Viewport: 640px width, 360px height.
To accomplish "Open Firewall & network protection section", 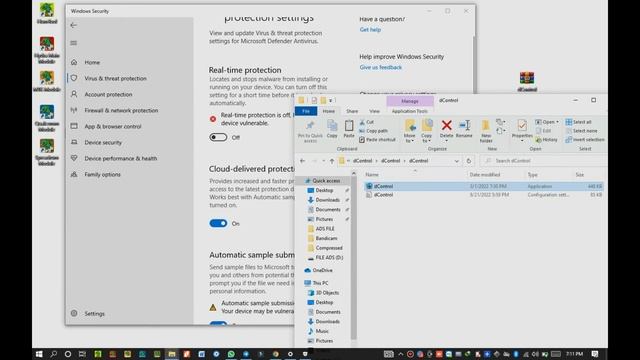I will (121, 110).
